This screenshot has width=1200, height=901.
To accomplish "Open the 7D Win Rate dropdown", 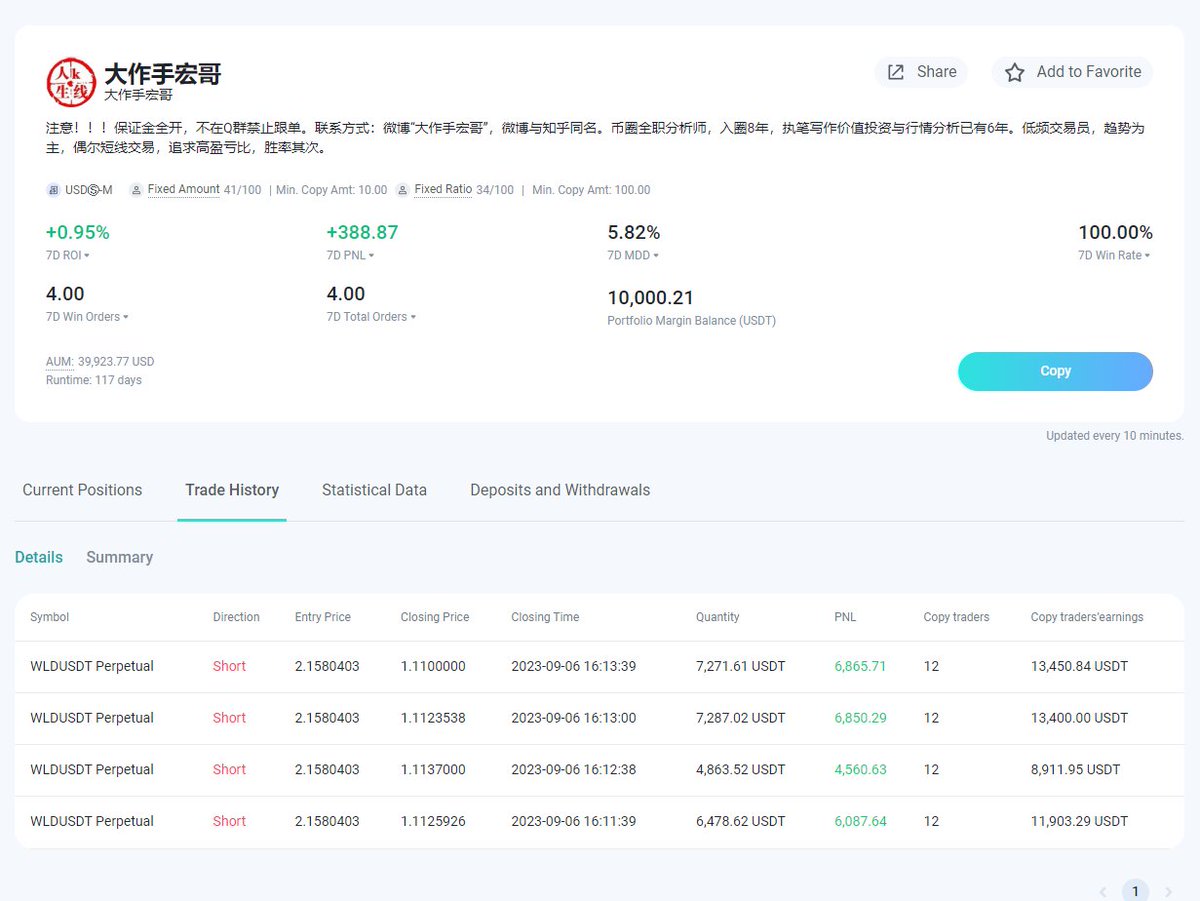I will tap(1114, 256).
